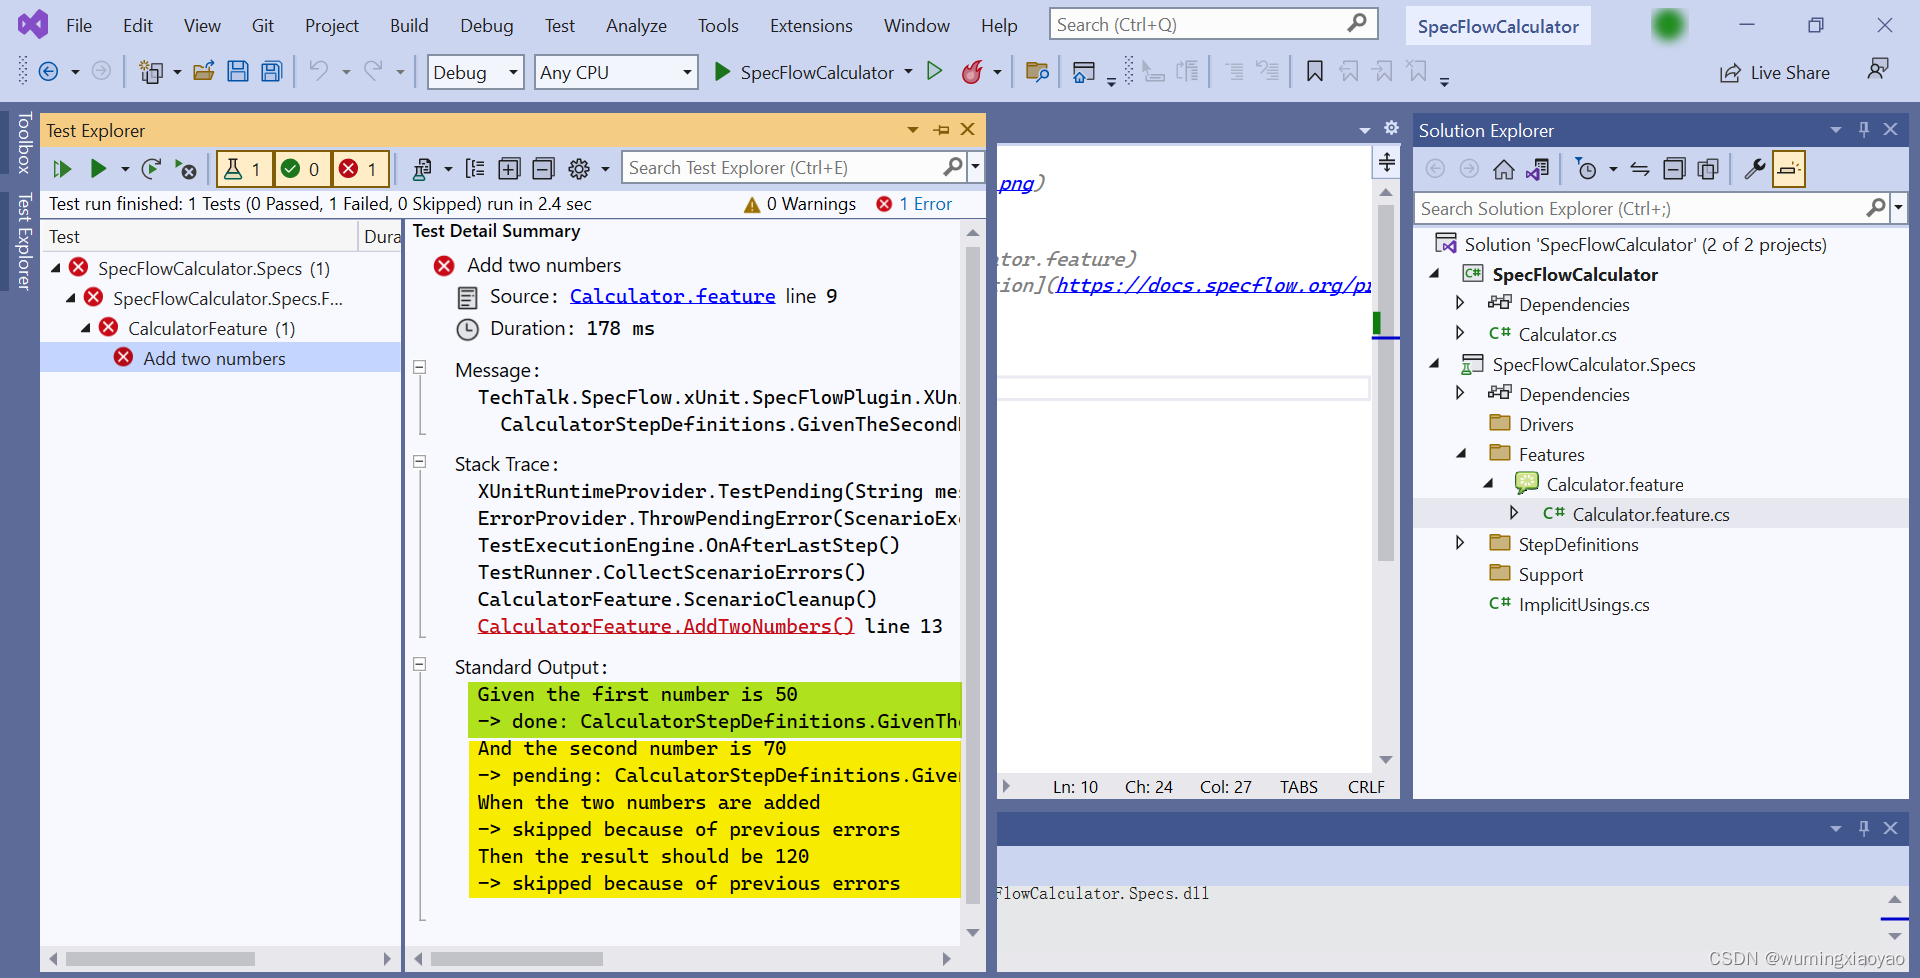1920x978 pixels.
Task: Open Test Explorer settings gear
Action: coord(579,169)
